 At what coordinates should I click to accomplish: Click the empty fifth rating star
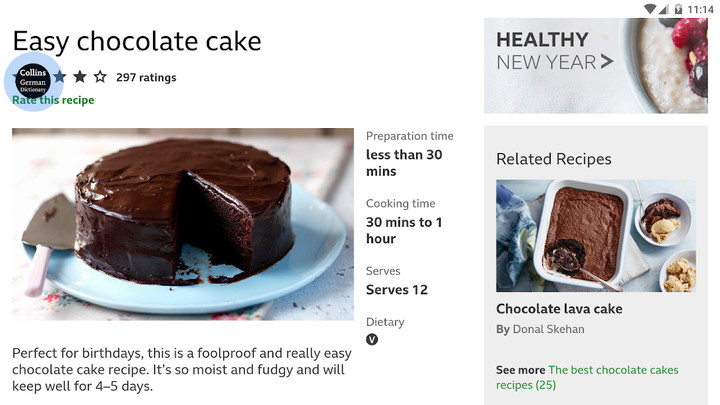[x=100, y=76]
